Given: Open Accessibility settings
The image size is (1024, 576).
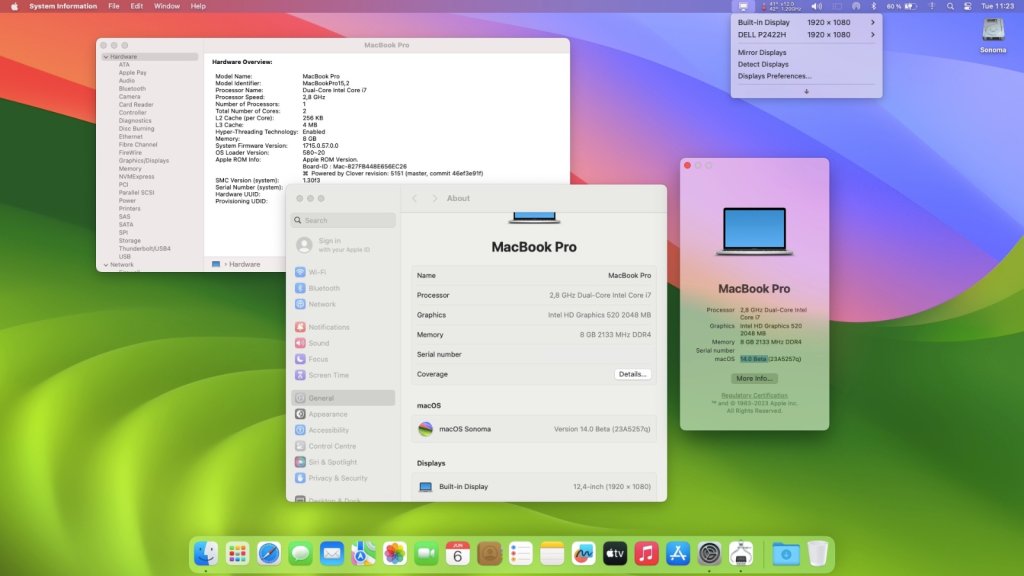Looking at the screenshot, I should pyautogui.click(x=328, y=430).
